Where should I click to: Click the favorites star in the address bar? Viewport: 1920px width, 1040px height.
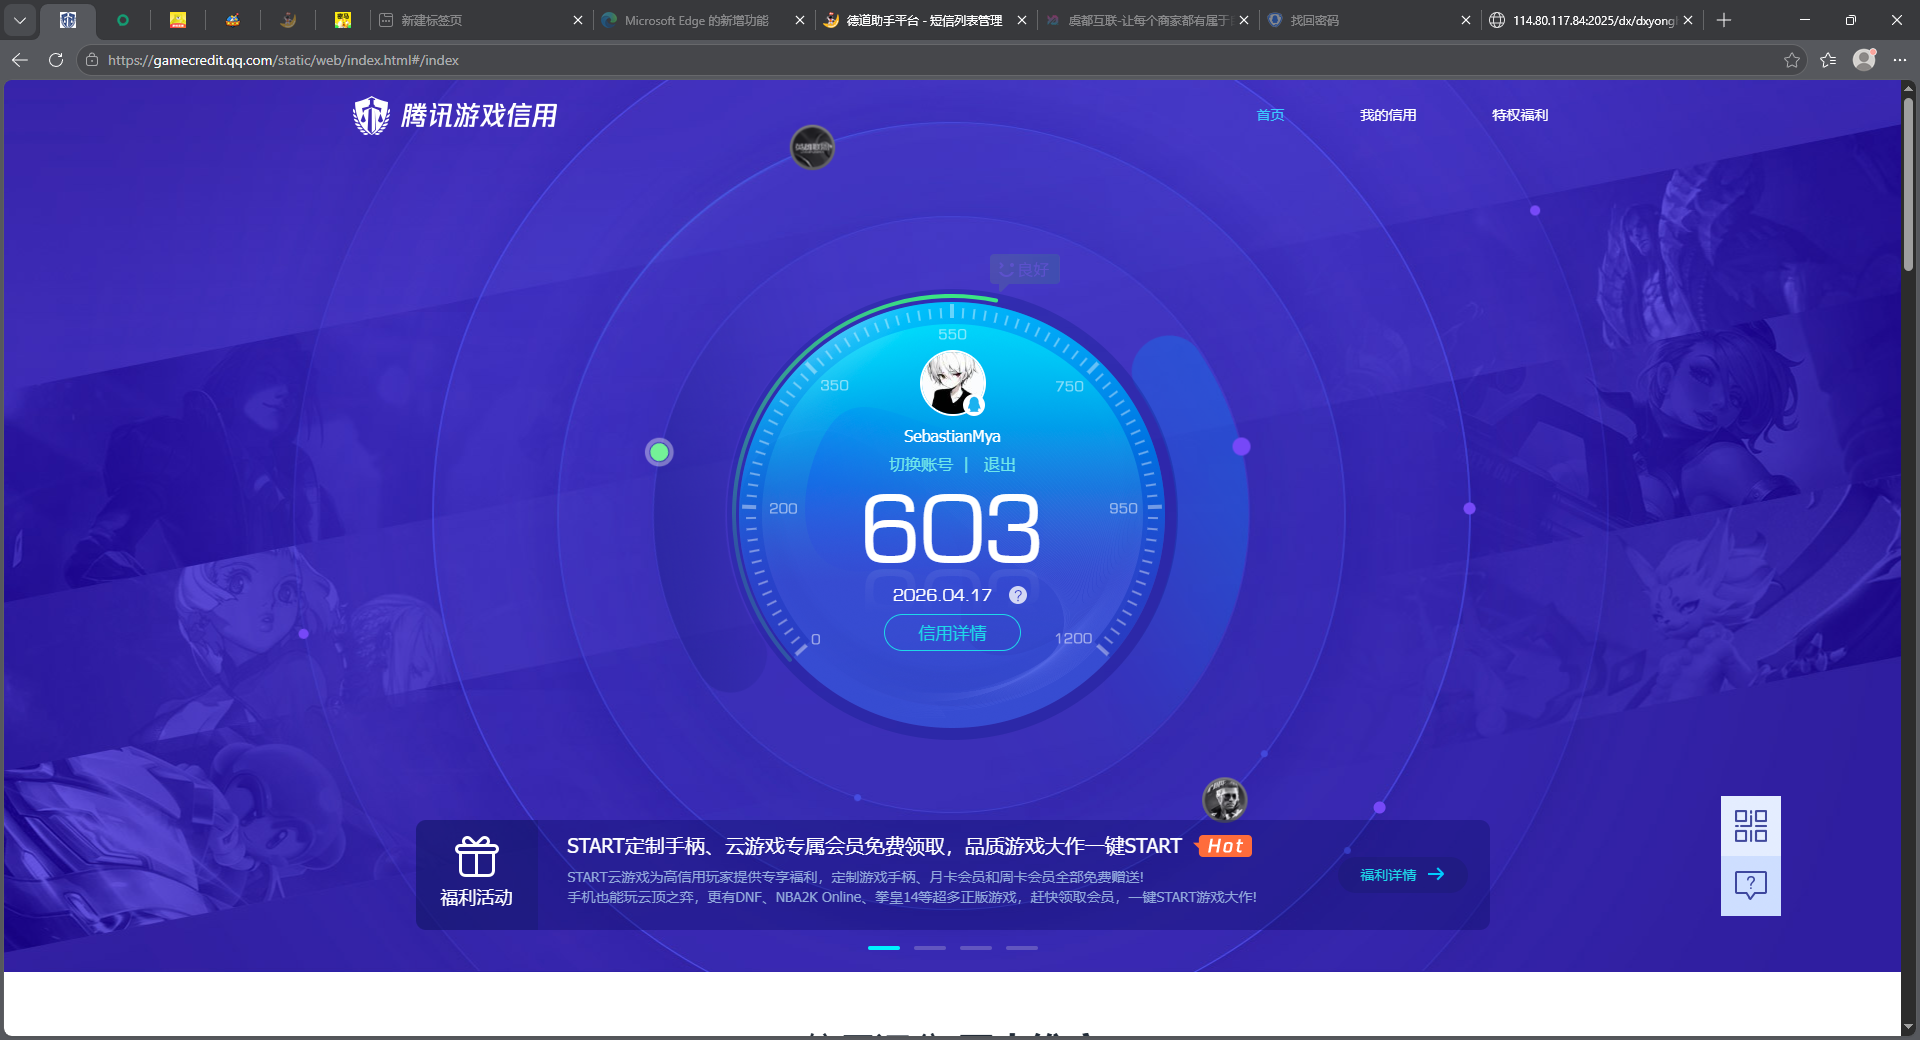point(1791,60)
